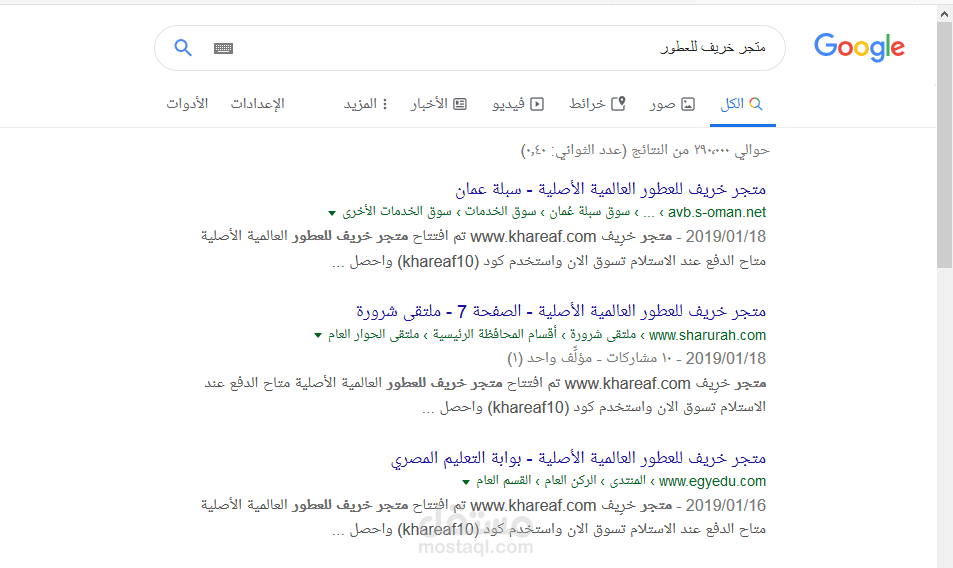Switch to the الأخبار (News) tab
The image size is (953, 568).
tap(439, 104)
